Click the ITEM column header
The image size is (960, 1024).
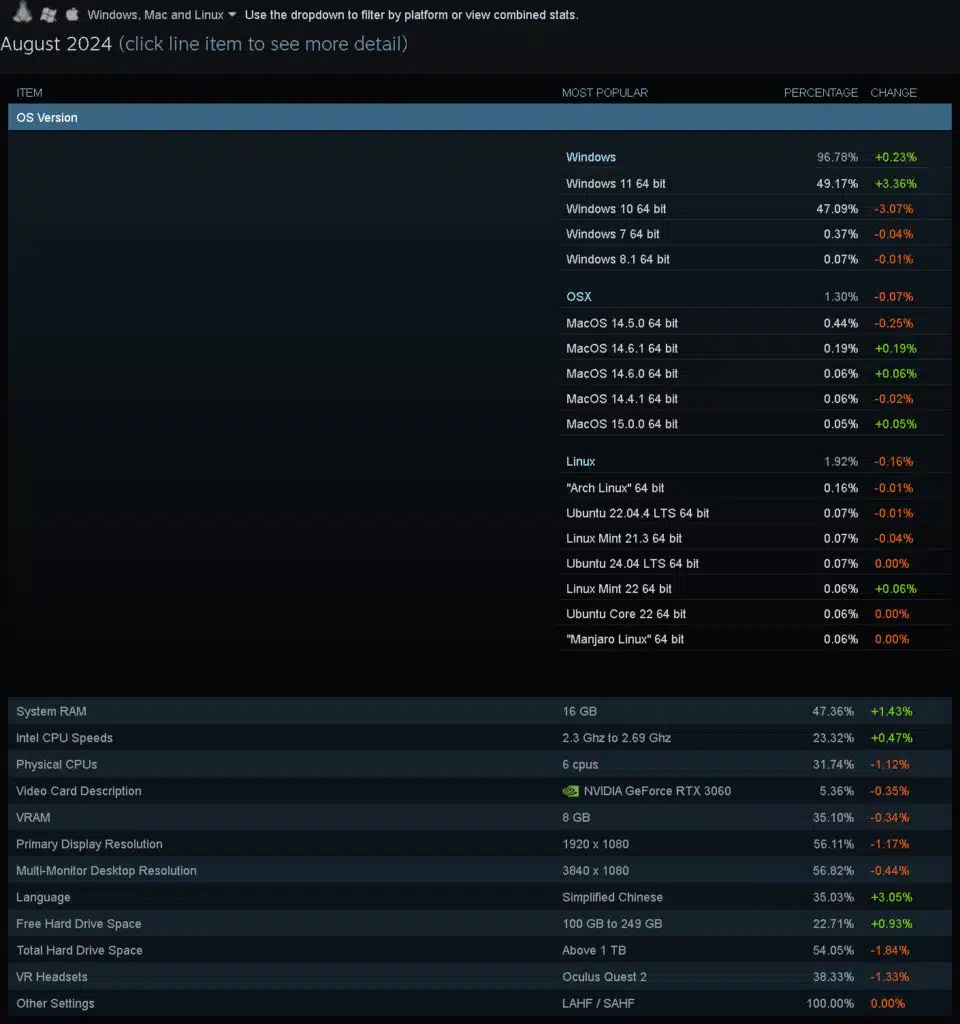(x=29, y=93)
